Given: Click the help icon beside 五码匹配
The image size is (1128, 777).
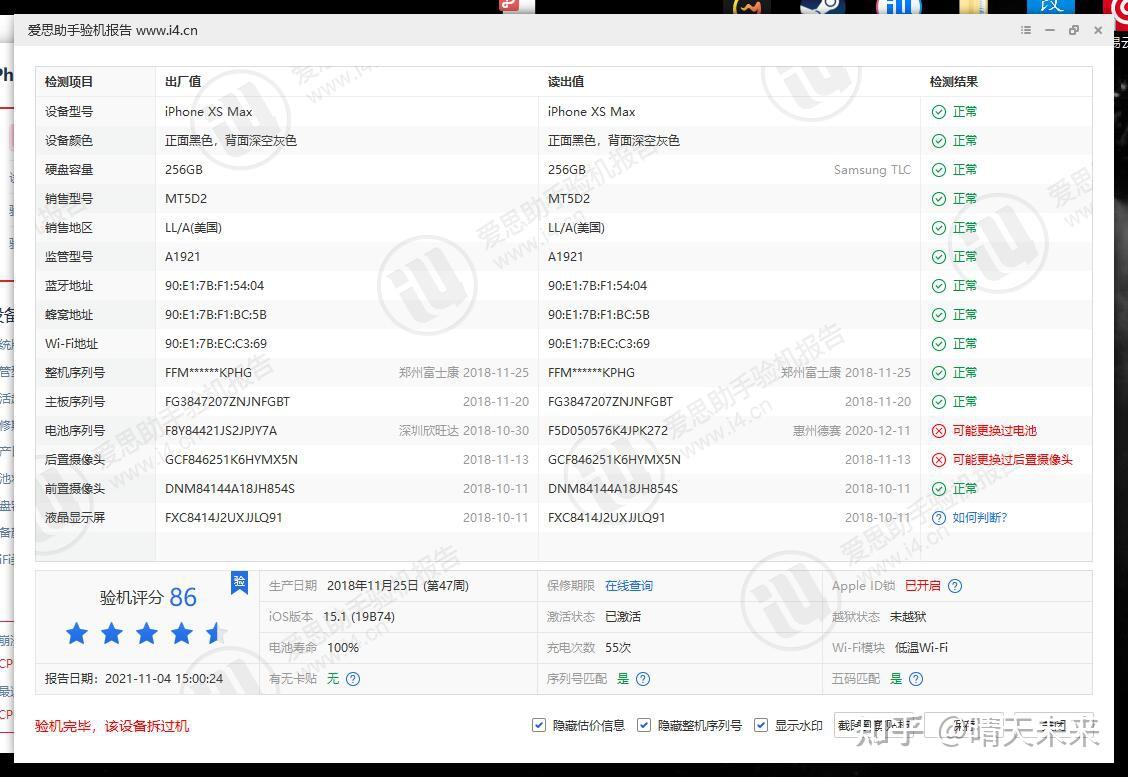Looking at the screenshot, I should click(x=916, y=678).
